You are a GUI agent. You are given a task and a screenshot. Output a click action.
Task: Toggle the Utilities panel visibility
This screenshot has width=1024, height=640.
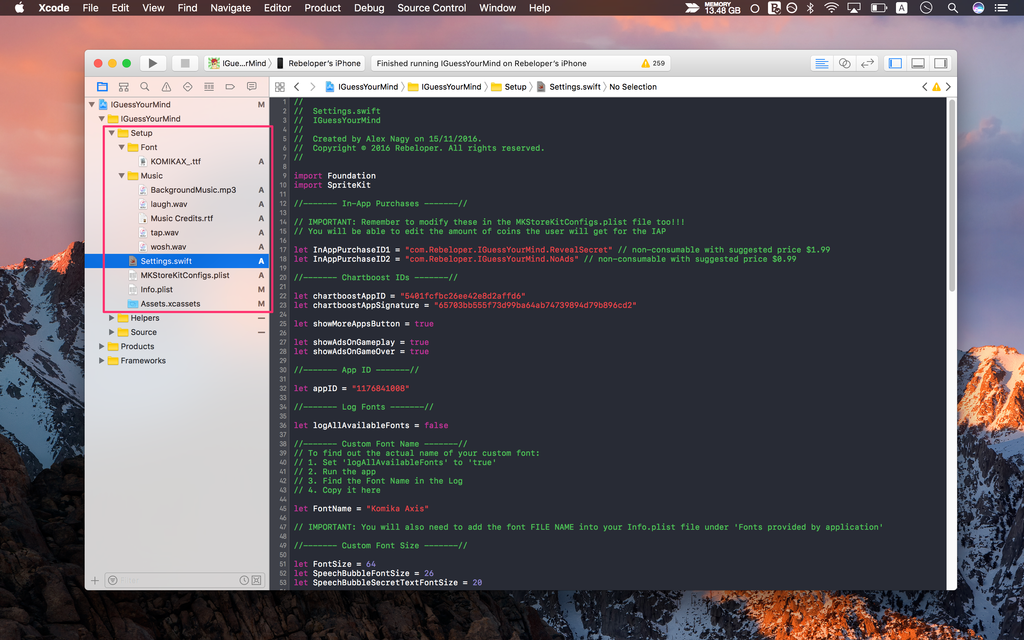tap(940, 63)
